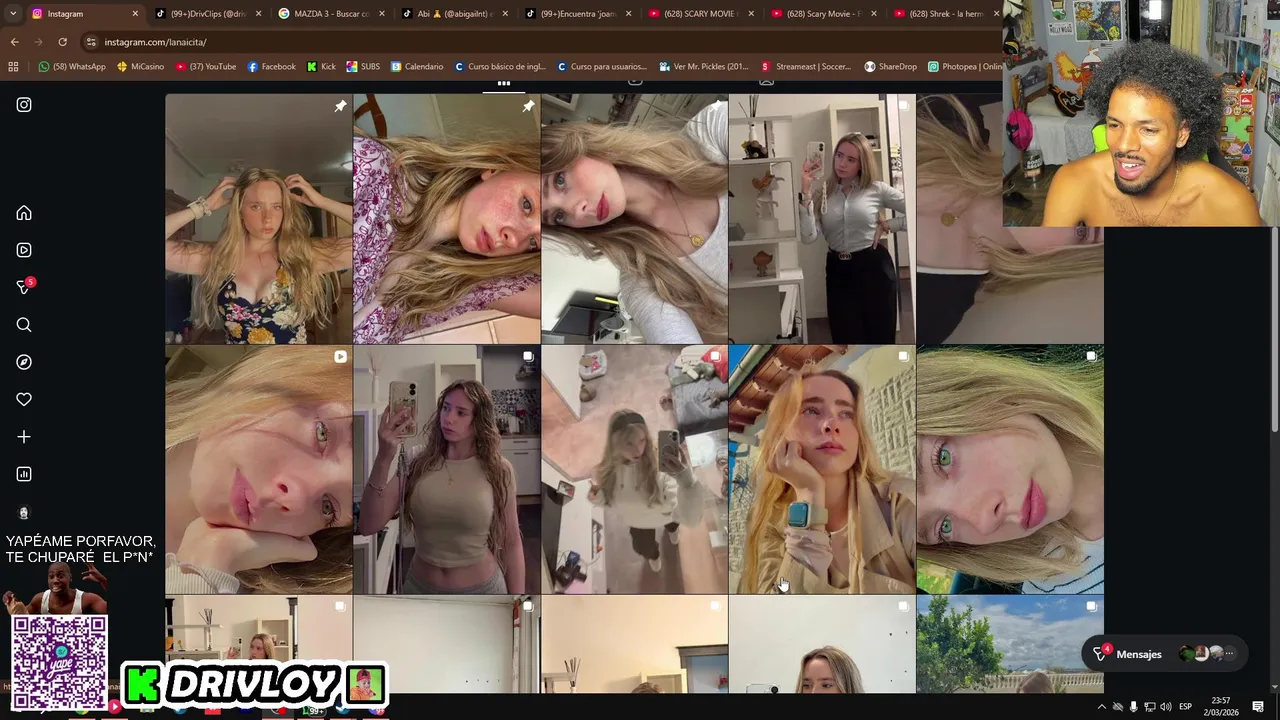Open the Curso básico de inglés bookmark
Image resolution: width=1280 pixels, height=720 pixels.
[x=500, y=67]
